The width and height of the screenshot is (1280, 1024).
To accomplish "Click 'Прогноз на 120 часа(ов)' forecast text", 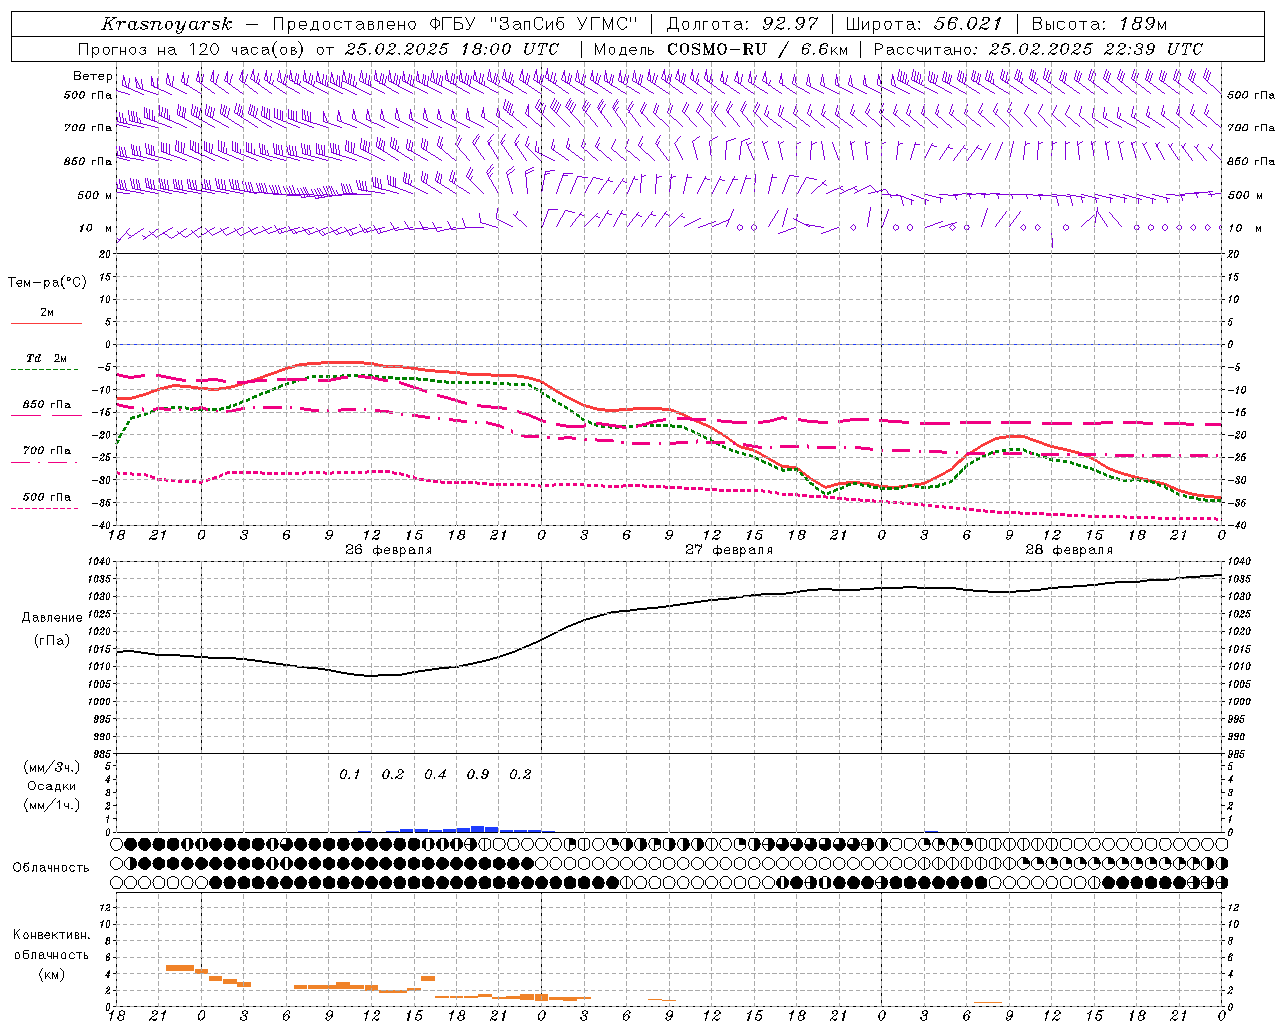I will coord(191,49).
